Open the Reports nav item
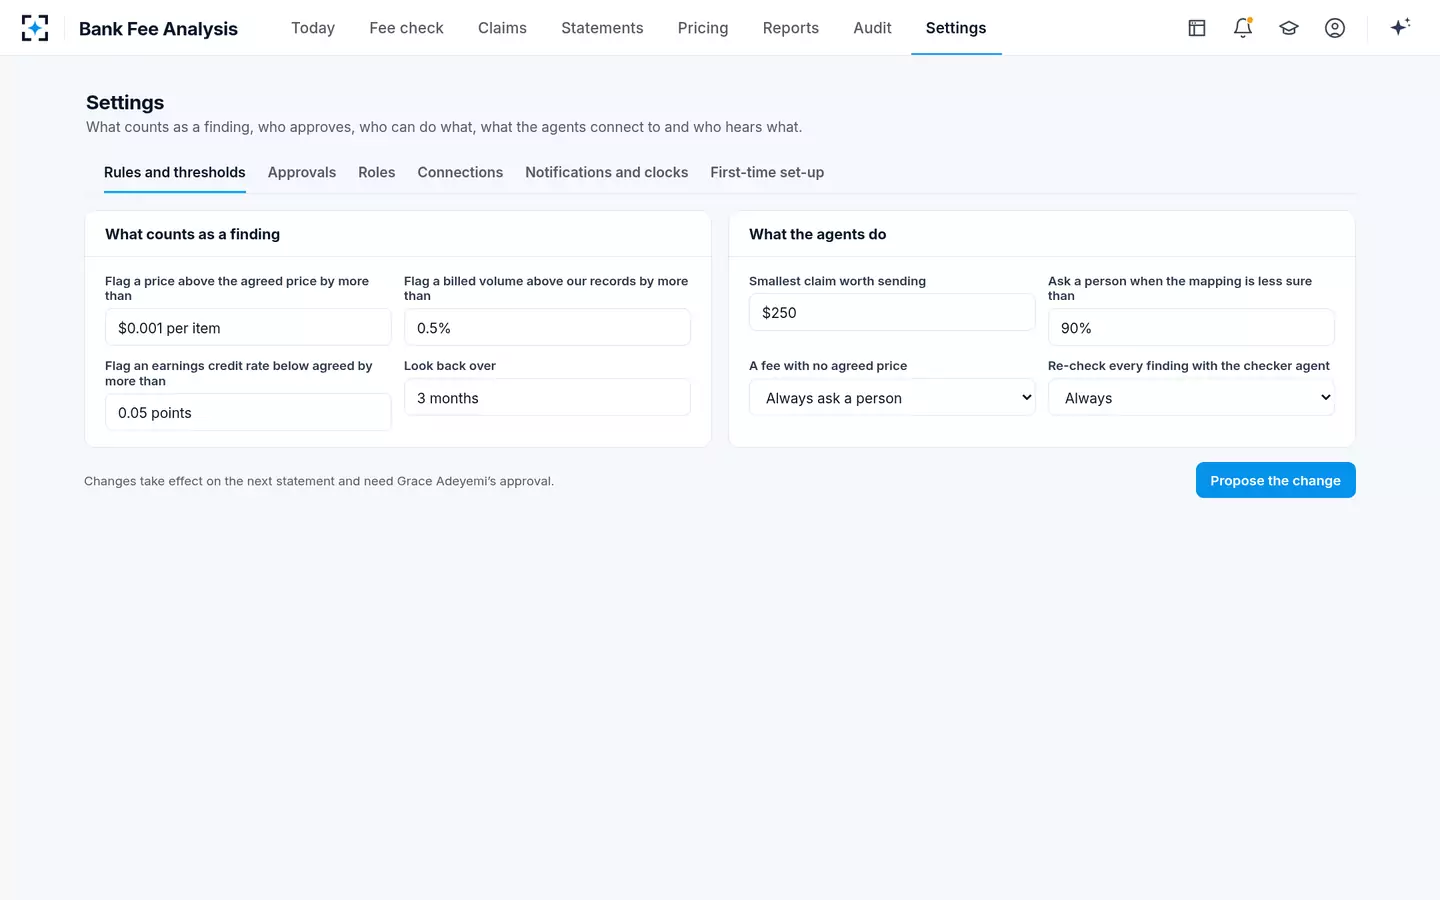Image resolution: width=1440 pixels, height=900 pixels. [791, 28]
